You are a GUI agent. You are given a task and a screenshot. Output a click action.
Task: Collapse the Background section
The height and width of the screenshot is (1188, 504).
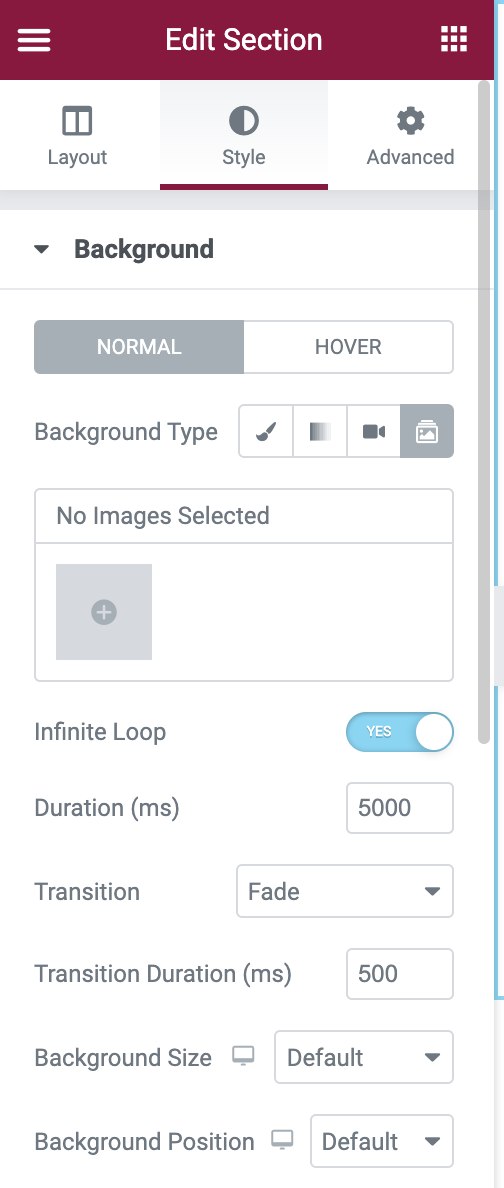tap(125, 249)
